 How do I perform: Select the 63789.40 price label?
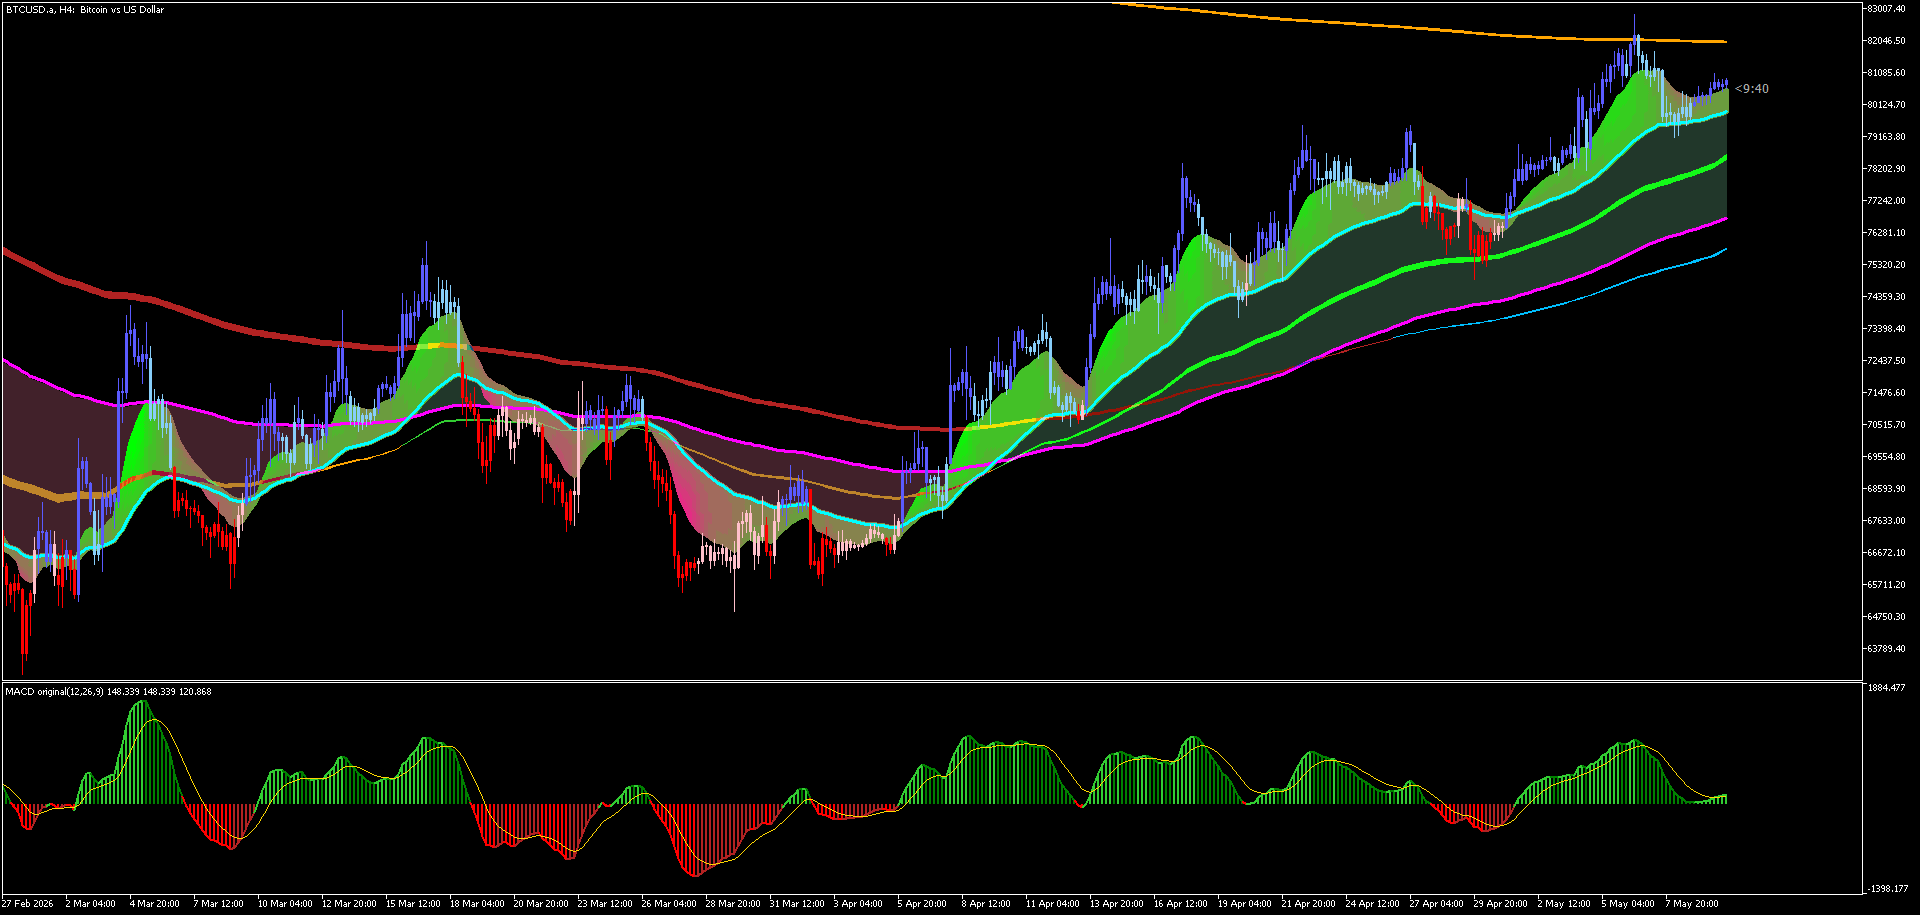pos(1886,649)
